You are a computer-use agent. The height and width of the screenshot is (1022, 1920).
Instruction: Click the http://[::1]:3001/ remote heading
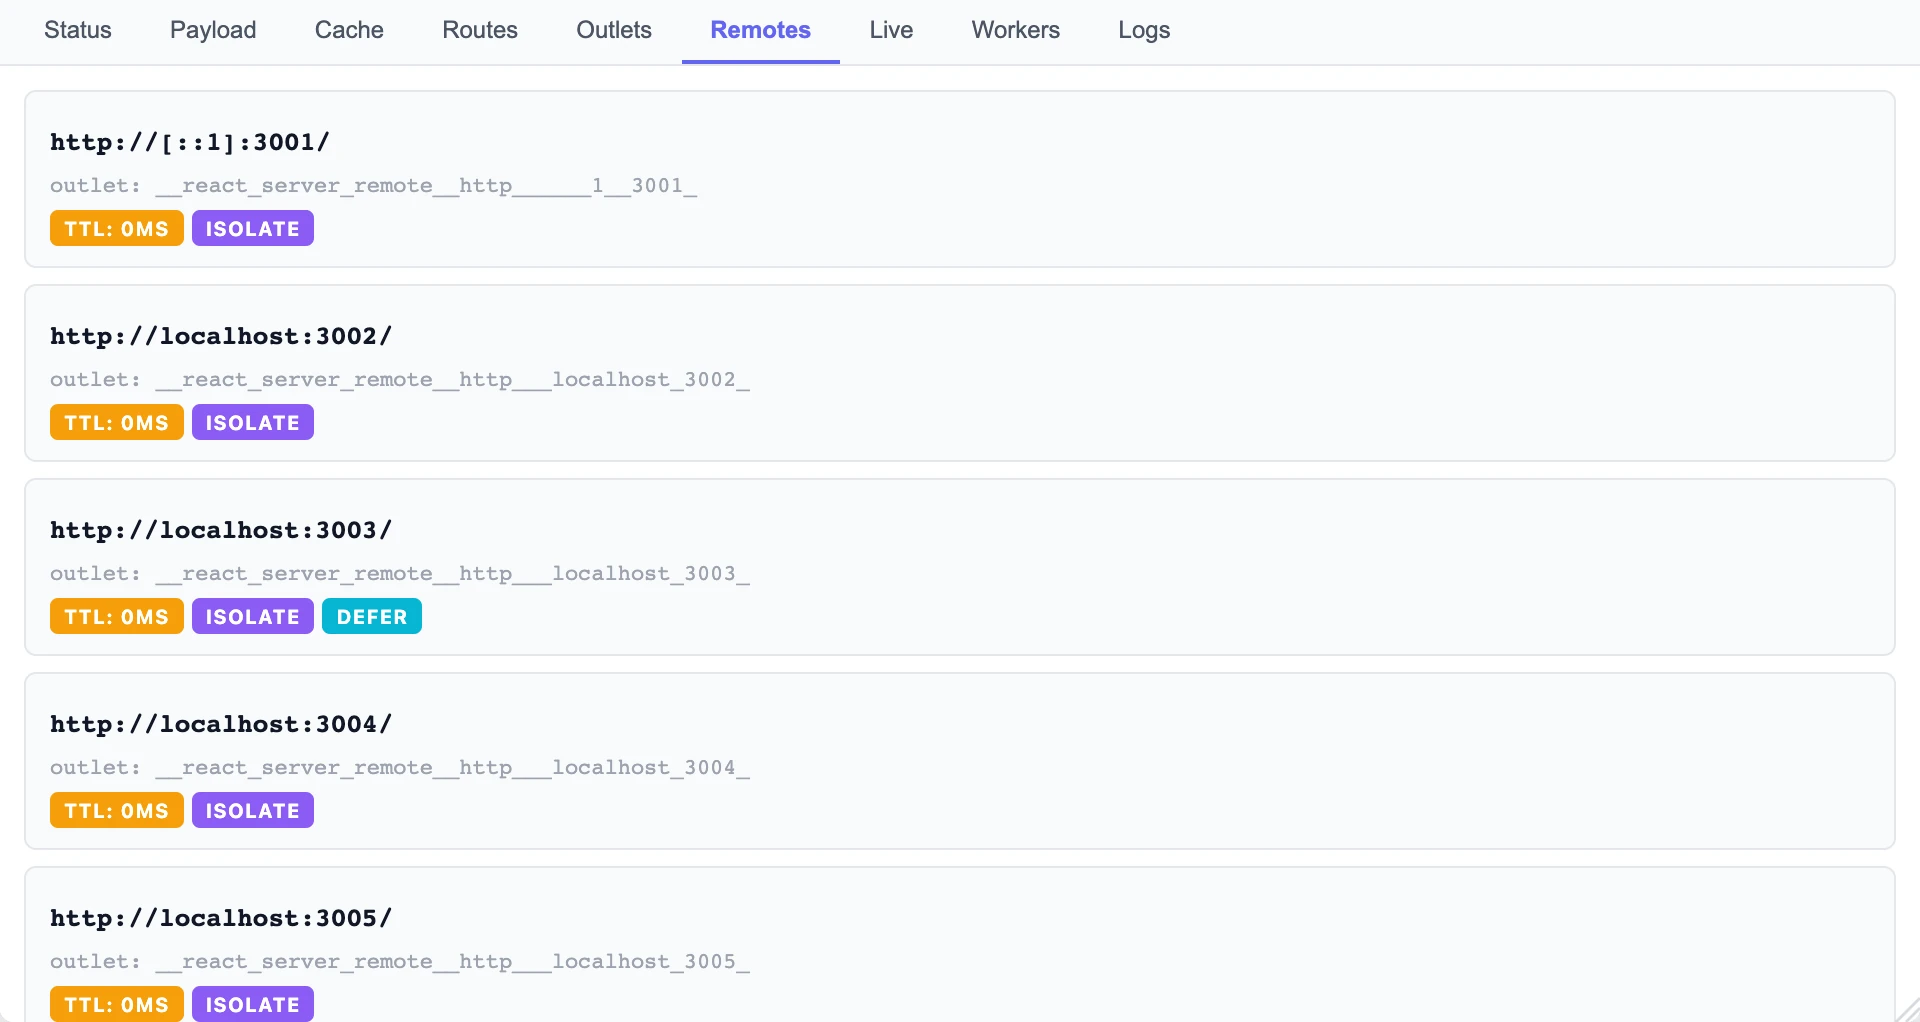[x=190, y=142]
